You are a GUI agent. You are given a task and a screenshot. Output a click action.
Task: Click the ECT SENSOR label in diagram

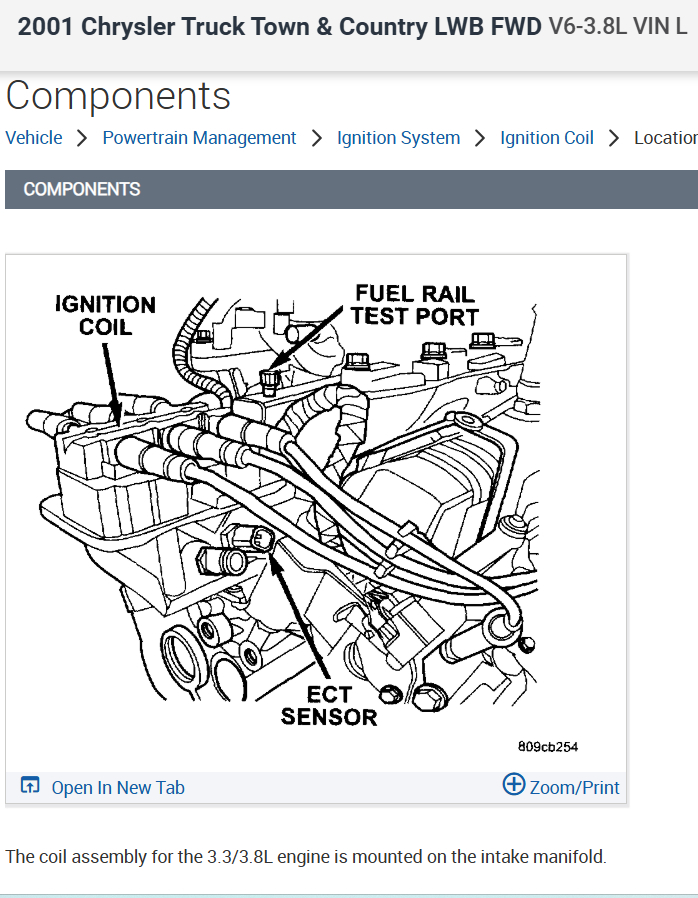pyautogui.click(x=329, y=706)
